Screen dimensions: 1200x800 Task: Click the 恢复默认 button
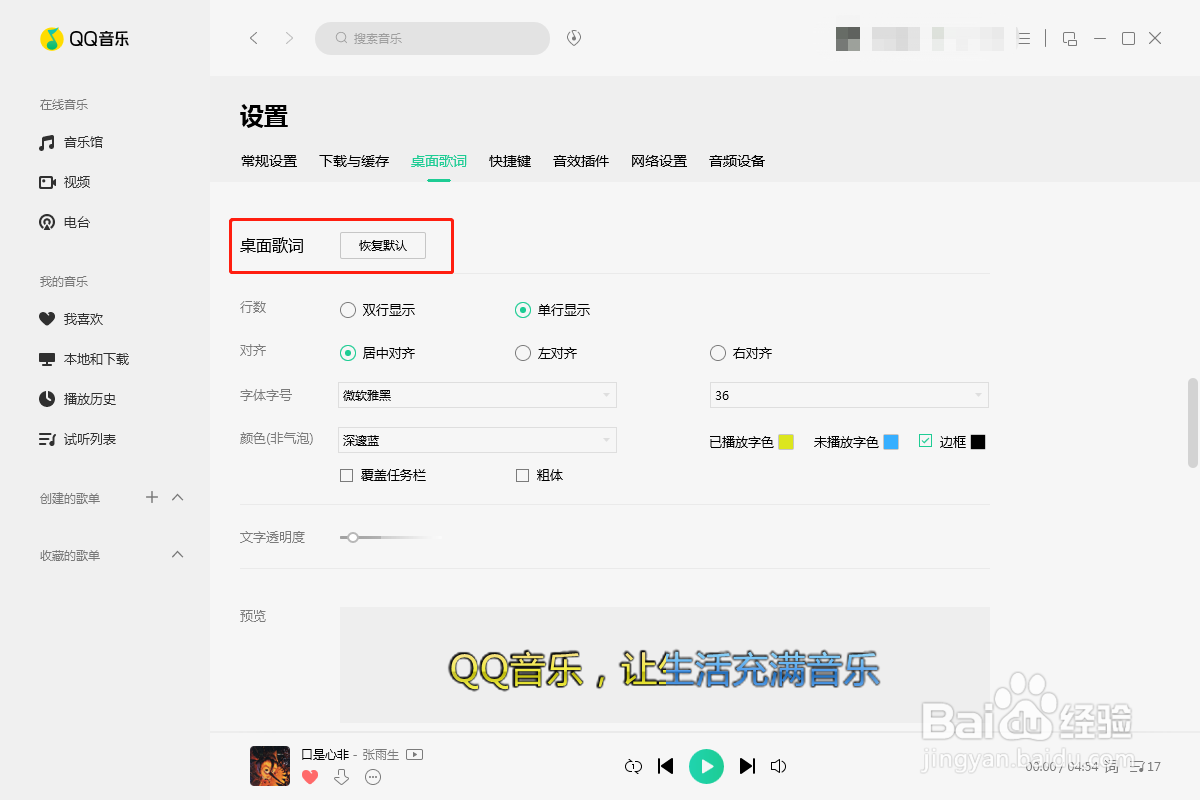tap(383, 245)
